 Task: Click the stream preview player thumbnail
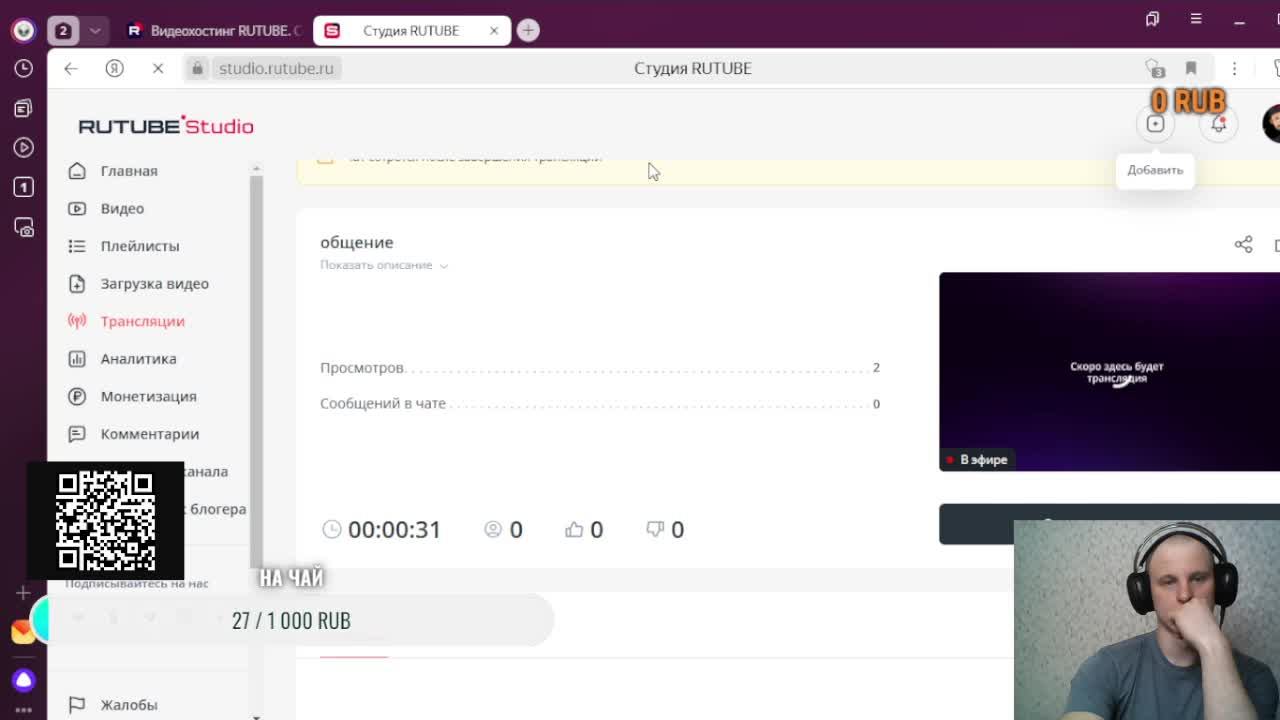coord(1109,371)
